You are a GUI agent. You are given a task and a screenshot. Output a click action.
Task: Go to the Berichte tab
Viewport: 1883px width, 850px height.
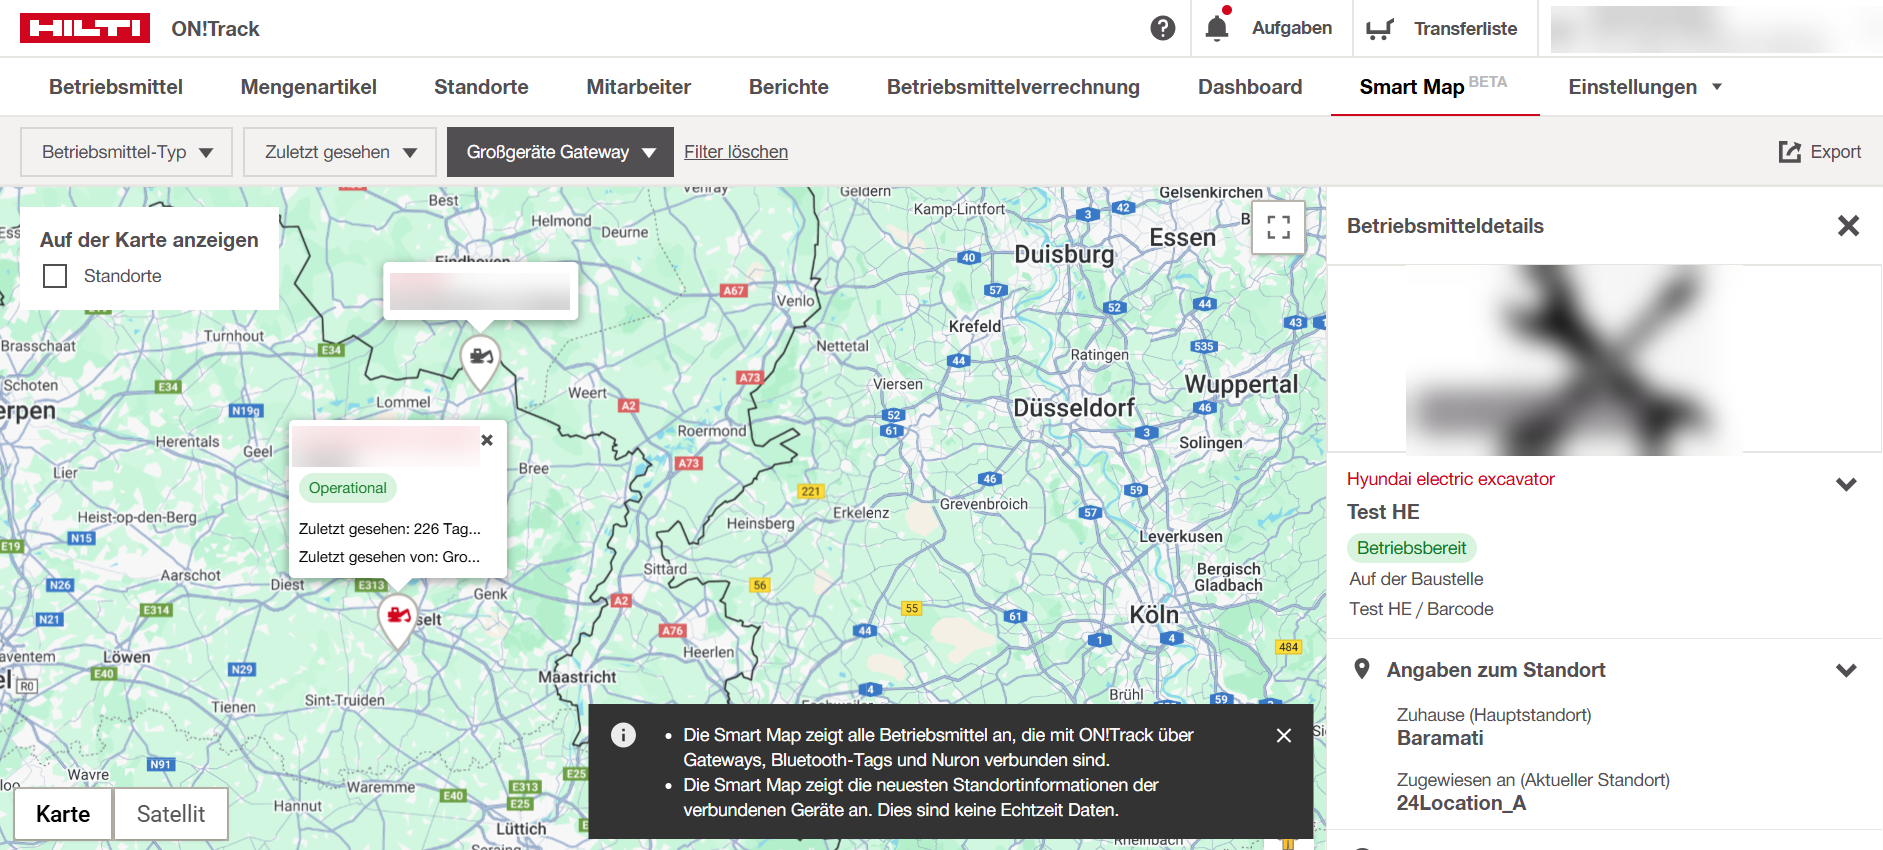pyautogui.click(x=788, y=87)
